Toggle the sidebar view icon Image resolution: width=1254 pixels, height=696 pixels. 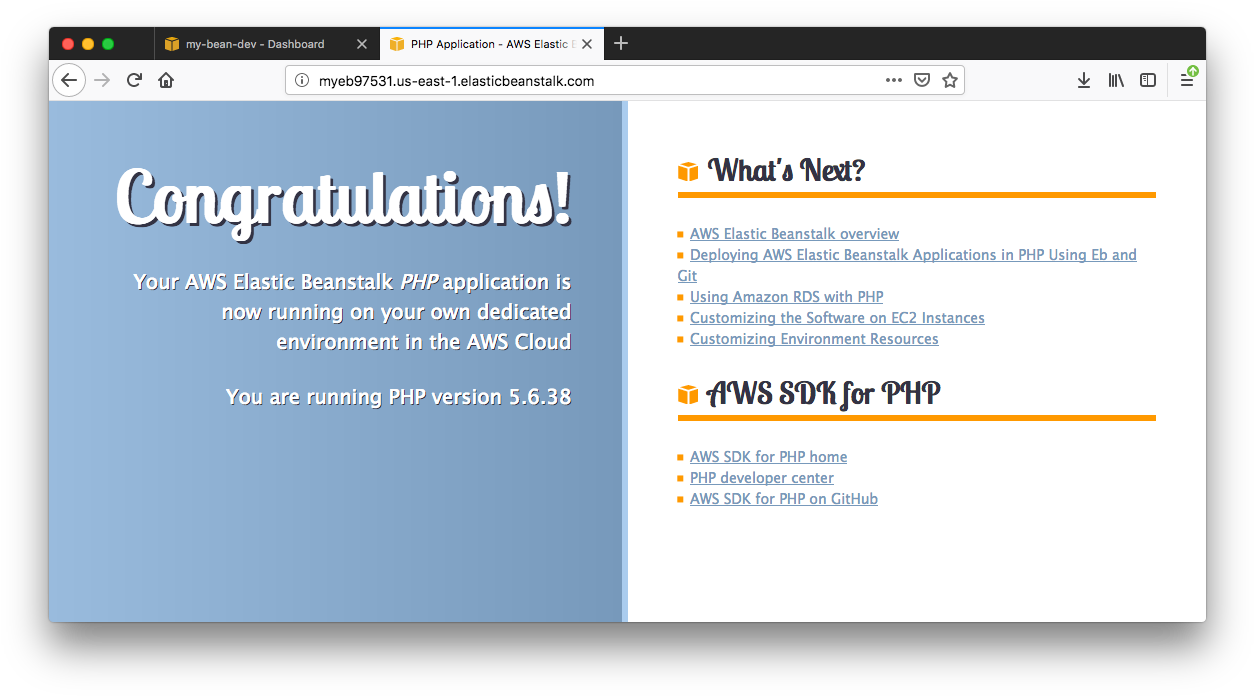pos(1148,80)
